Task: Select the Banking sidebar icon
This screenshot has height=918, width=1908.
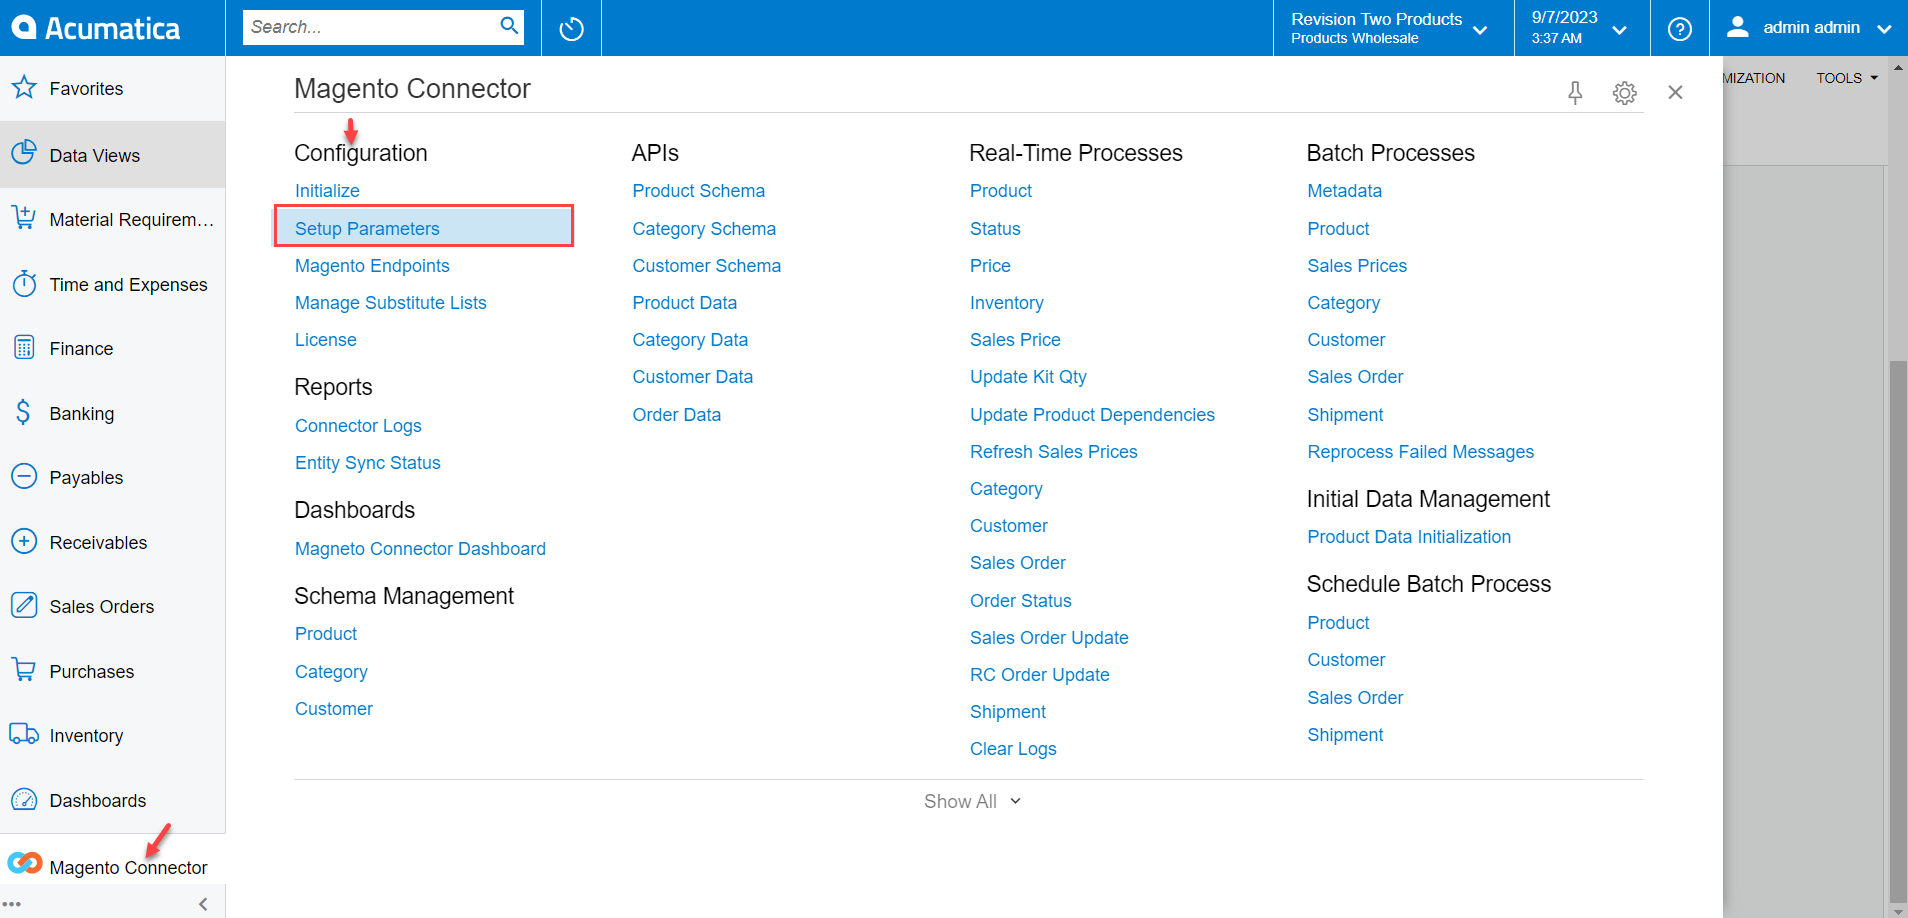Action: [24, 412]
